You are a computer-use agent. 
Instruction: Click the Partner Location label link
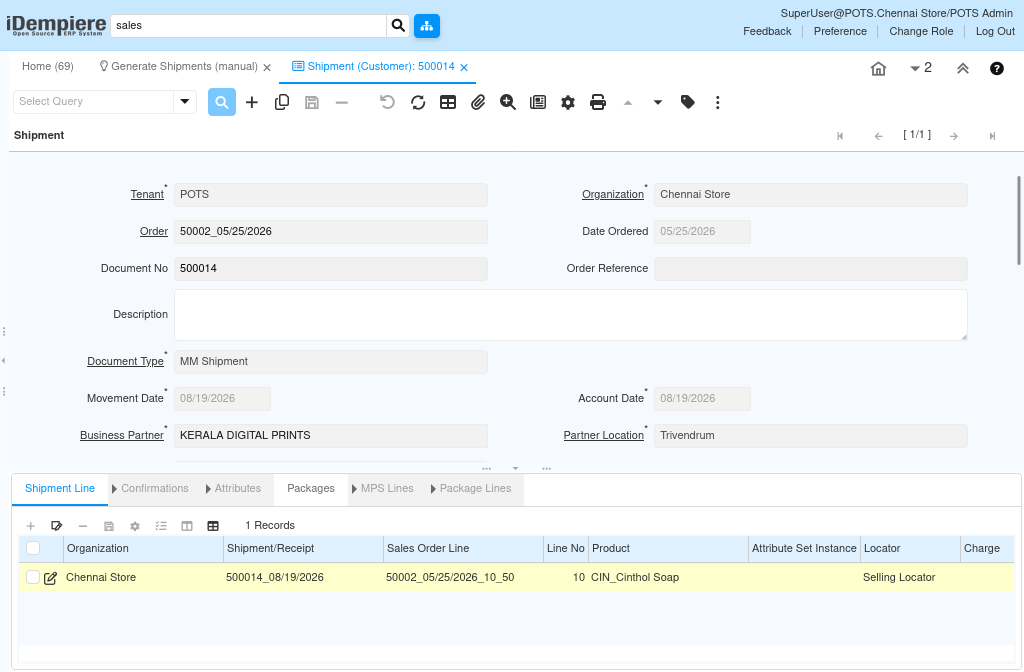tap(603, 436)
